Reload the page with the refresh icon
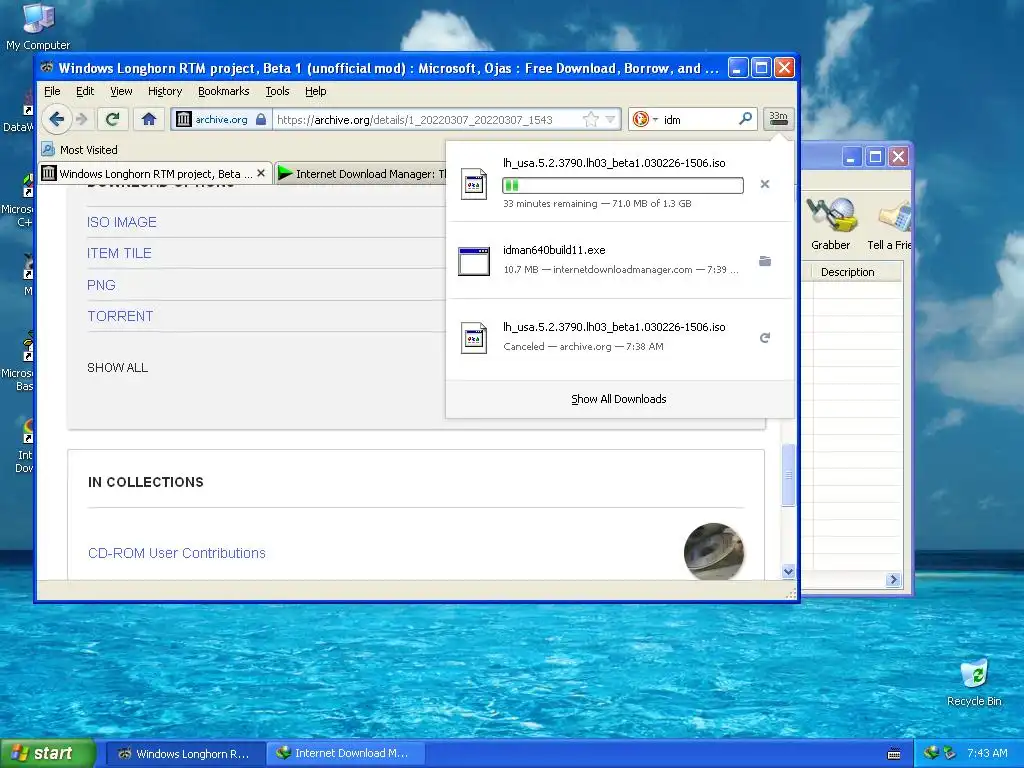Screen dimensions: 1024x768 (x=112, y=120)
